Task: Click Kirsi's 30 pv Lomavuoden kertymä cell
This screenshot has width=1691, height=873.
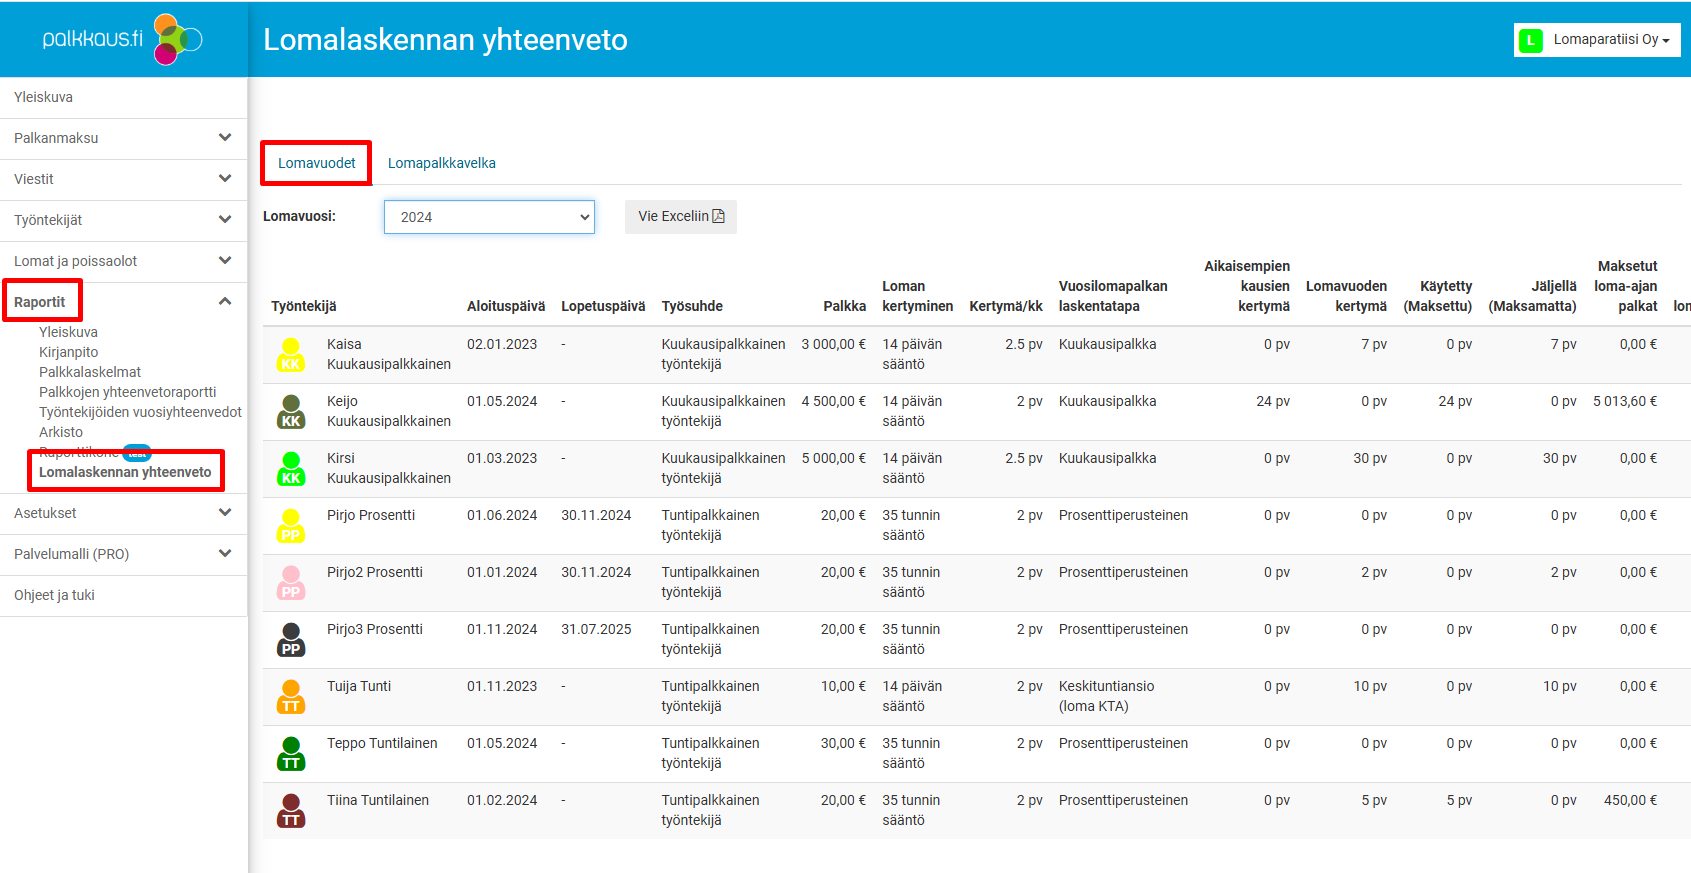Action: (1370, 458)
